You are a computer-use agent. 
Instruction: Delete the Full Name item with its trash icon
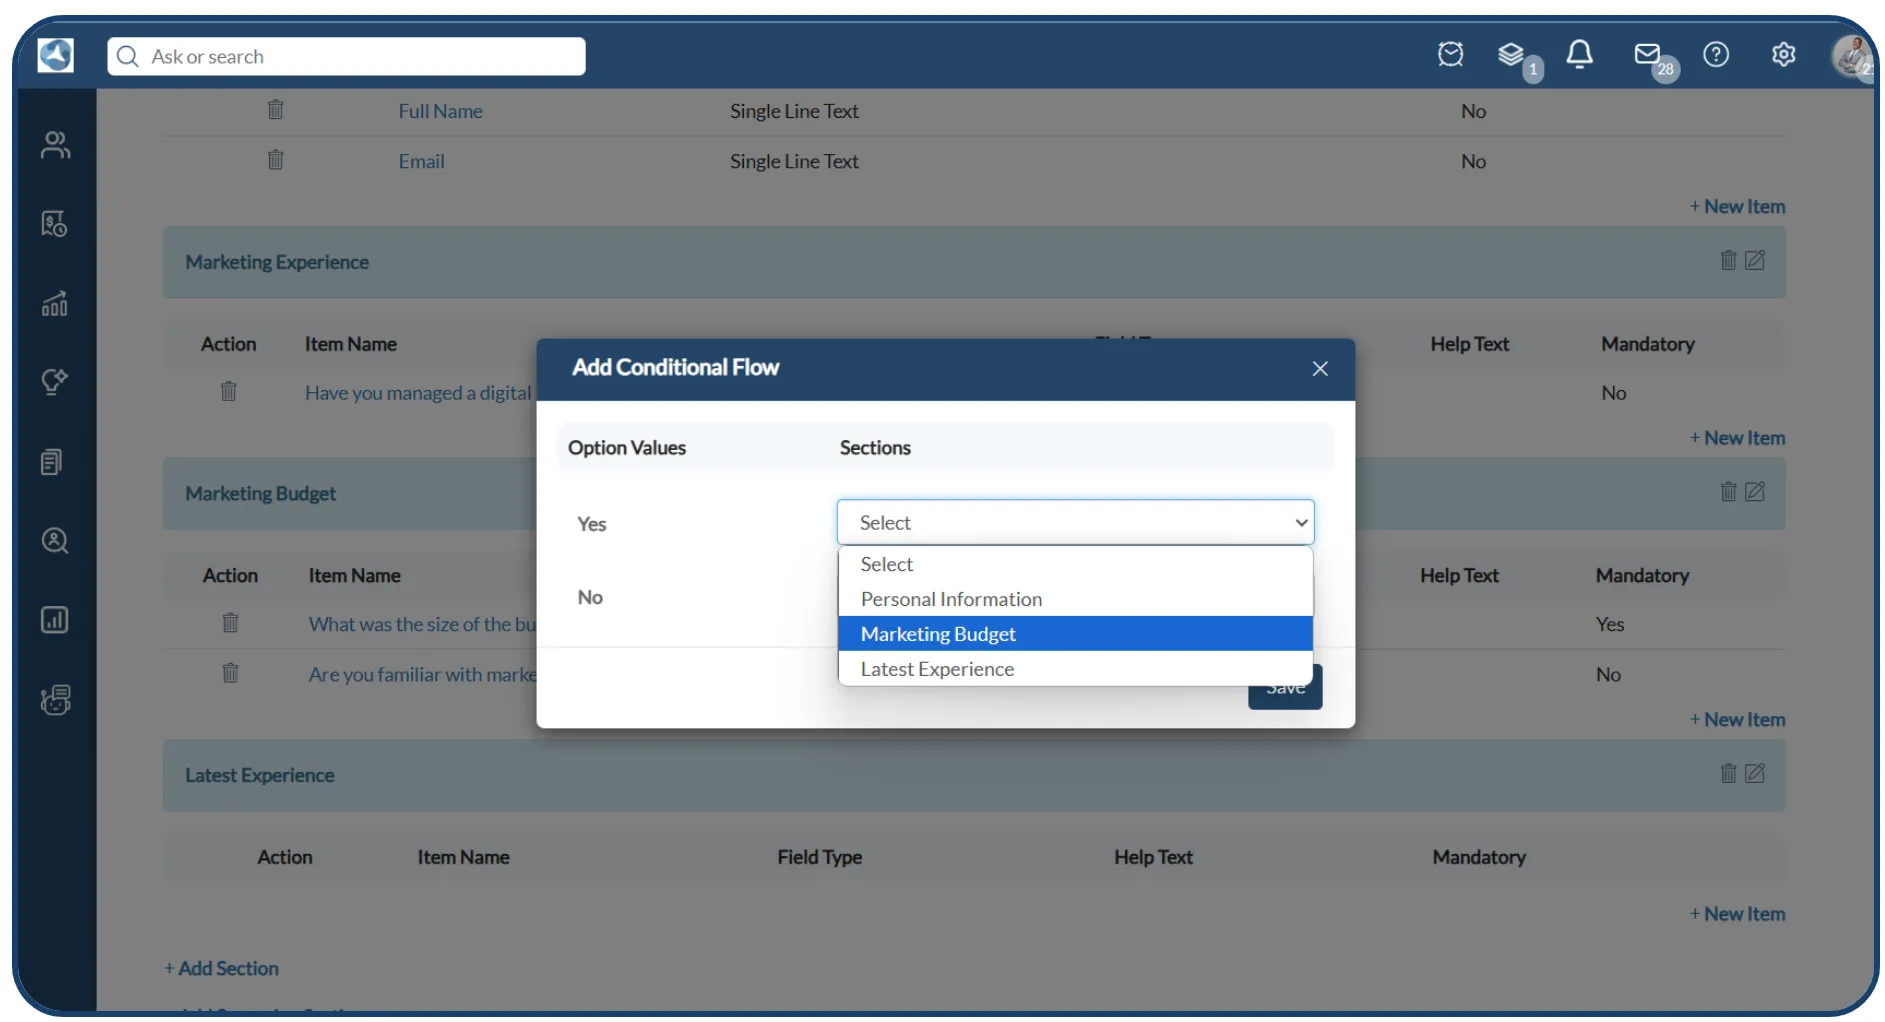coord(276,109)
